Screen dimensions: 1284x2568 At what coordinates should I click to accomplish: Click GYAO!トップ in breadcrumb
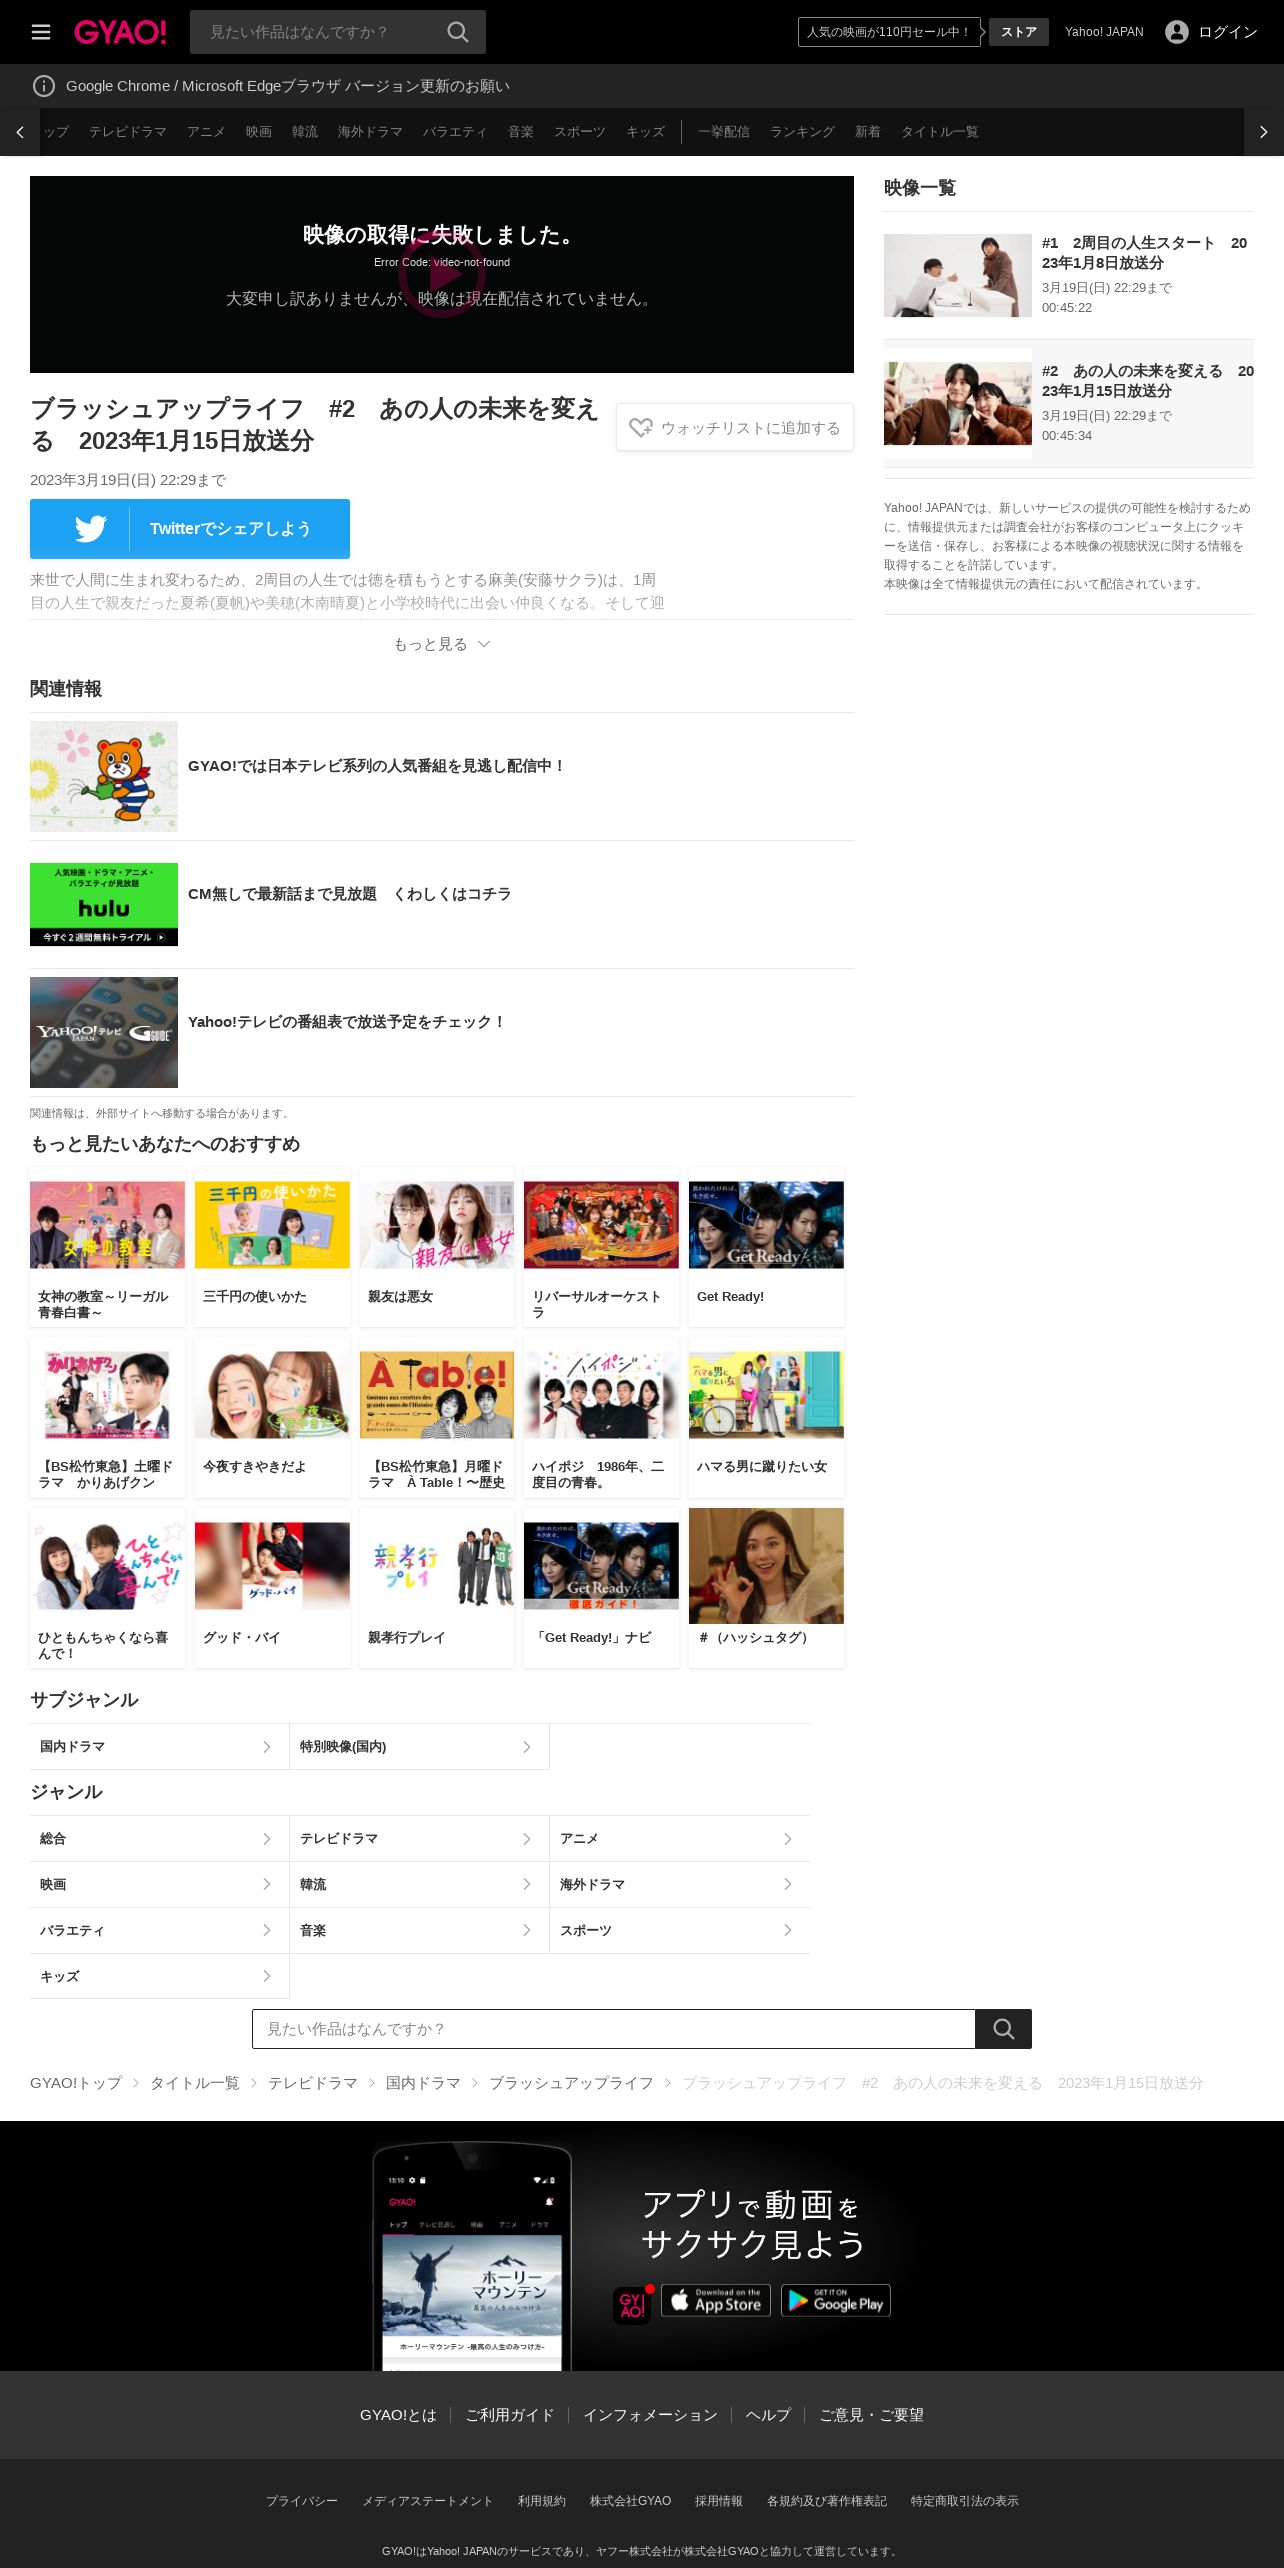click(76, 2083)
